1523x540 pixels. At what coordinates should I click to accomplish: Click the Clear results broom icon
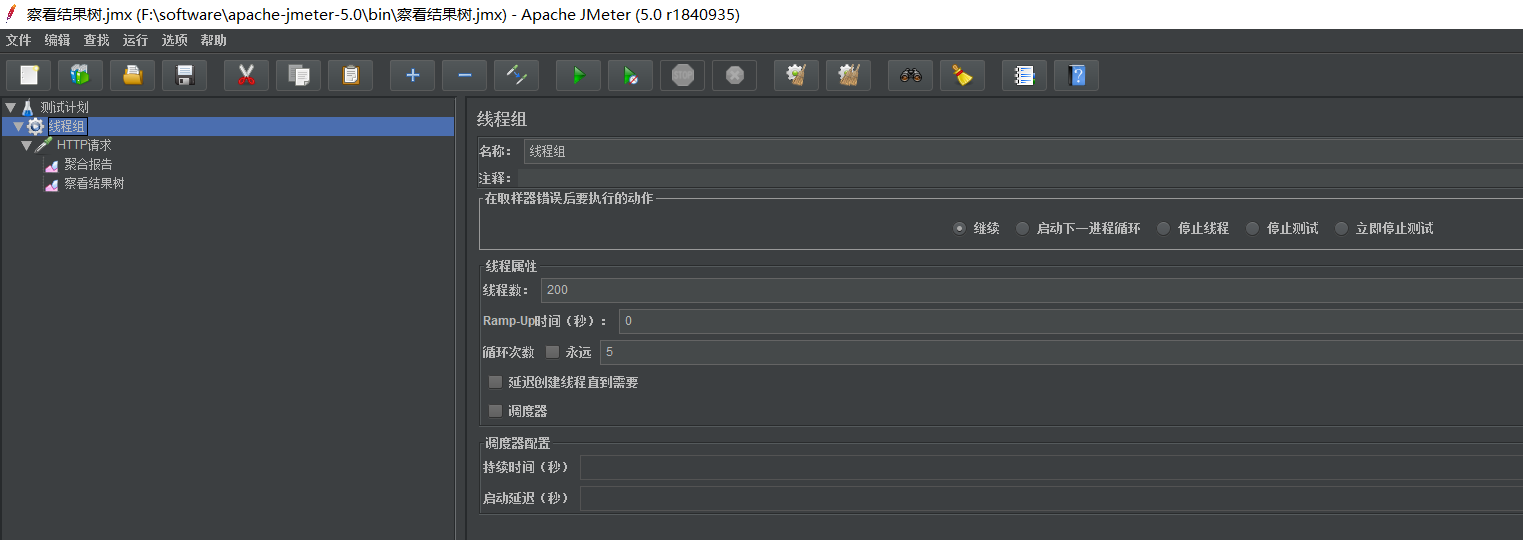[x=796, y=75]
